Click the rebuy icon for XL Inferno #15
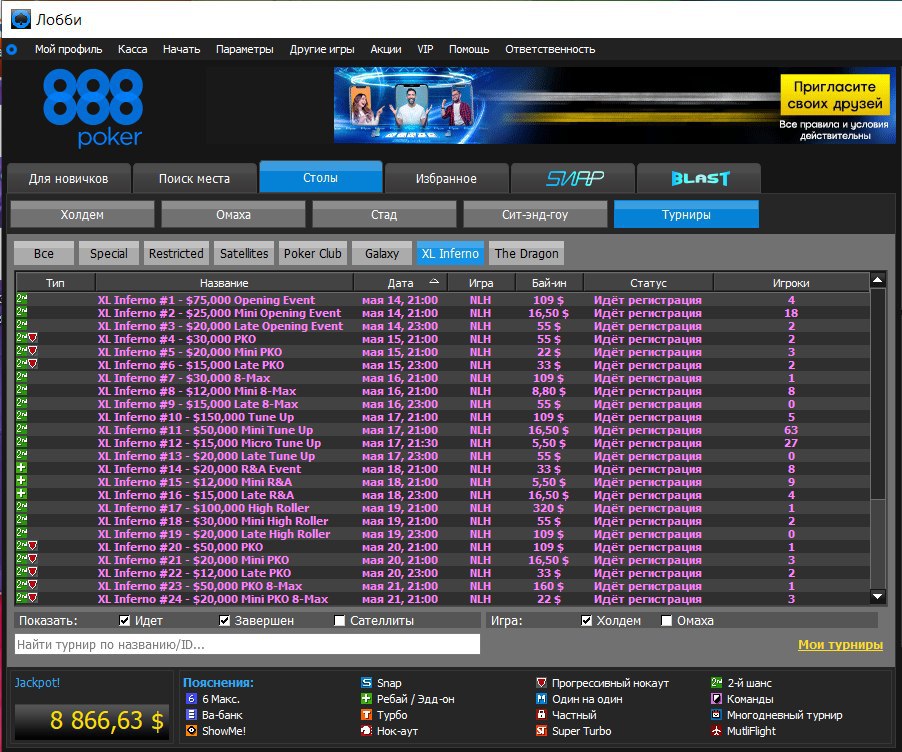The height and width of the screenshot is (752, 902). coord(21,480)
